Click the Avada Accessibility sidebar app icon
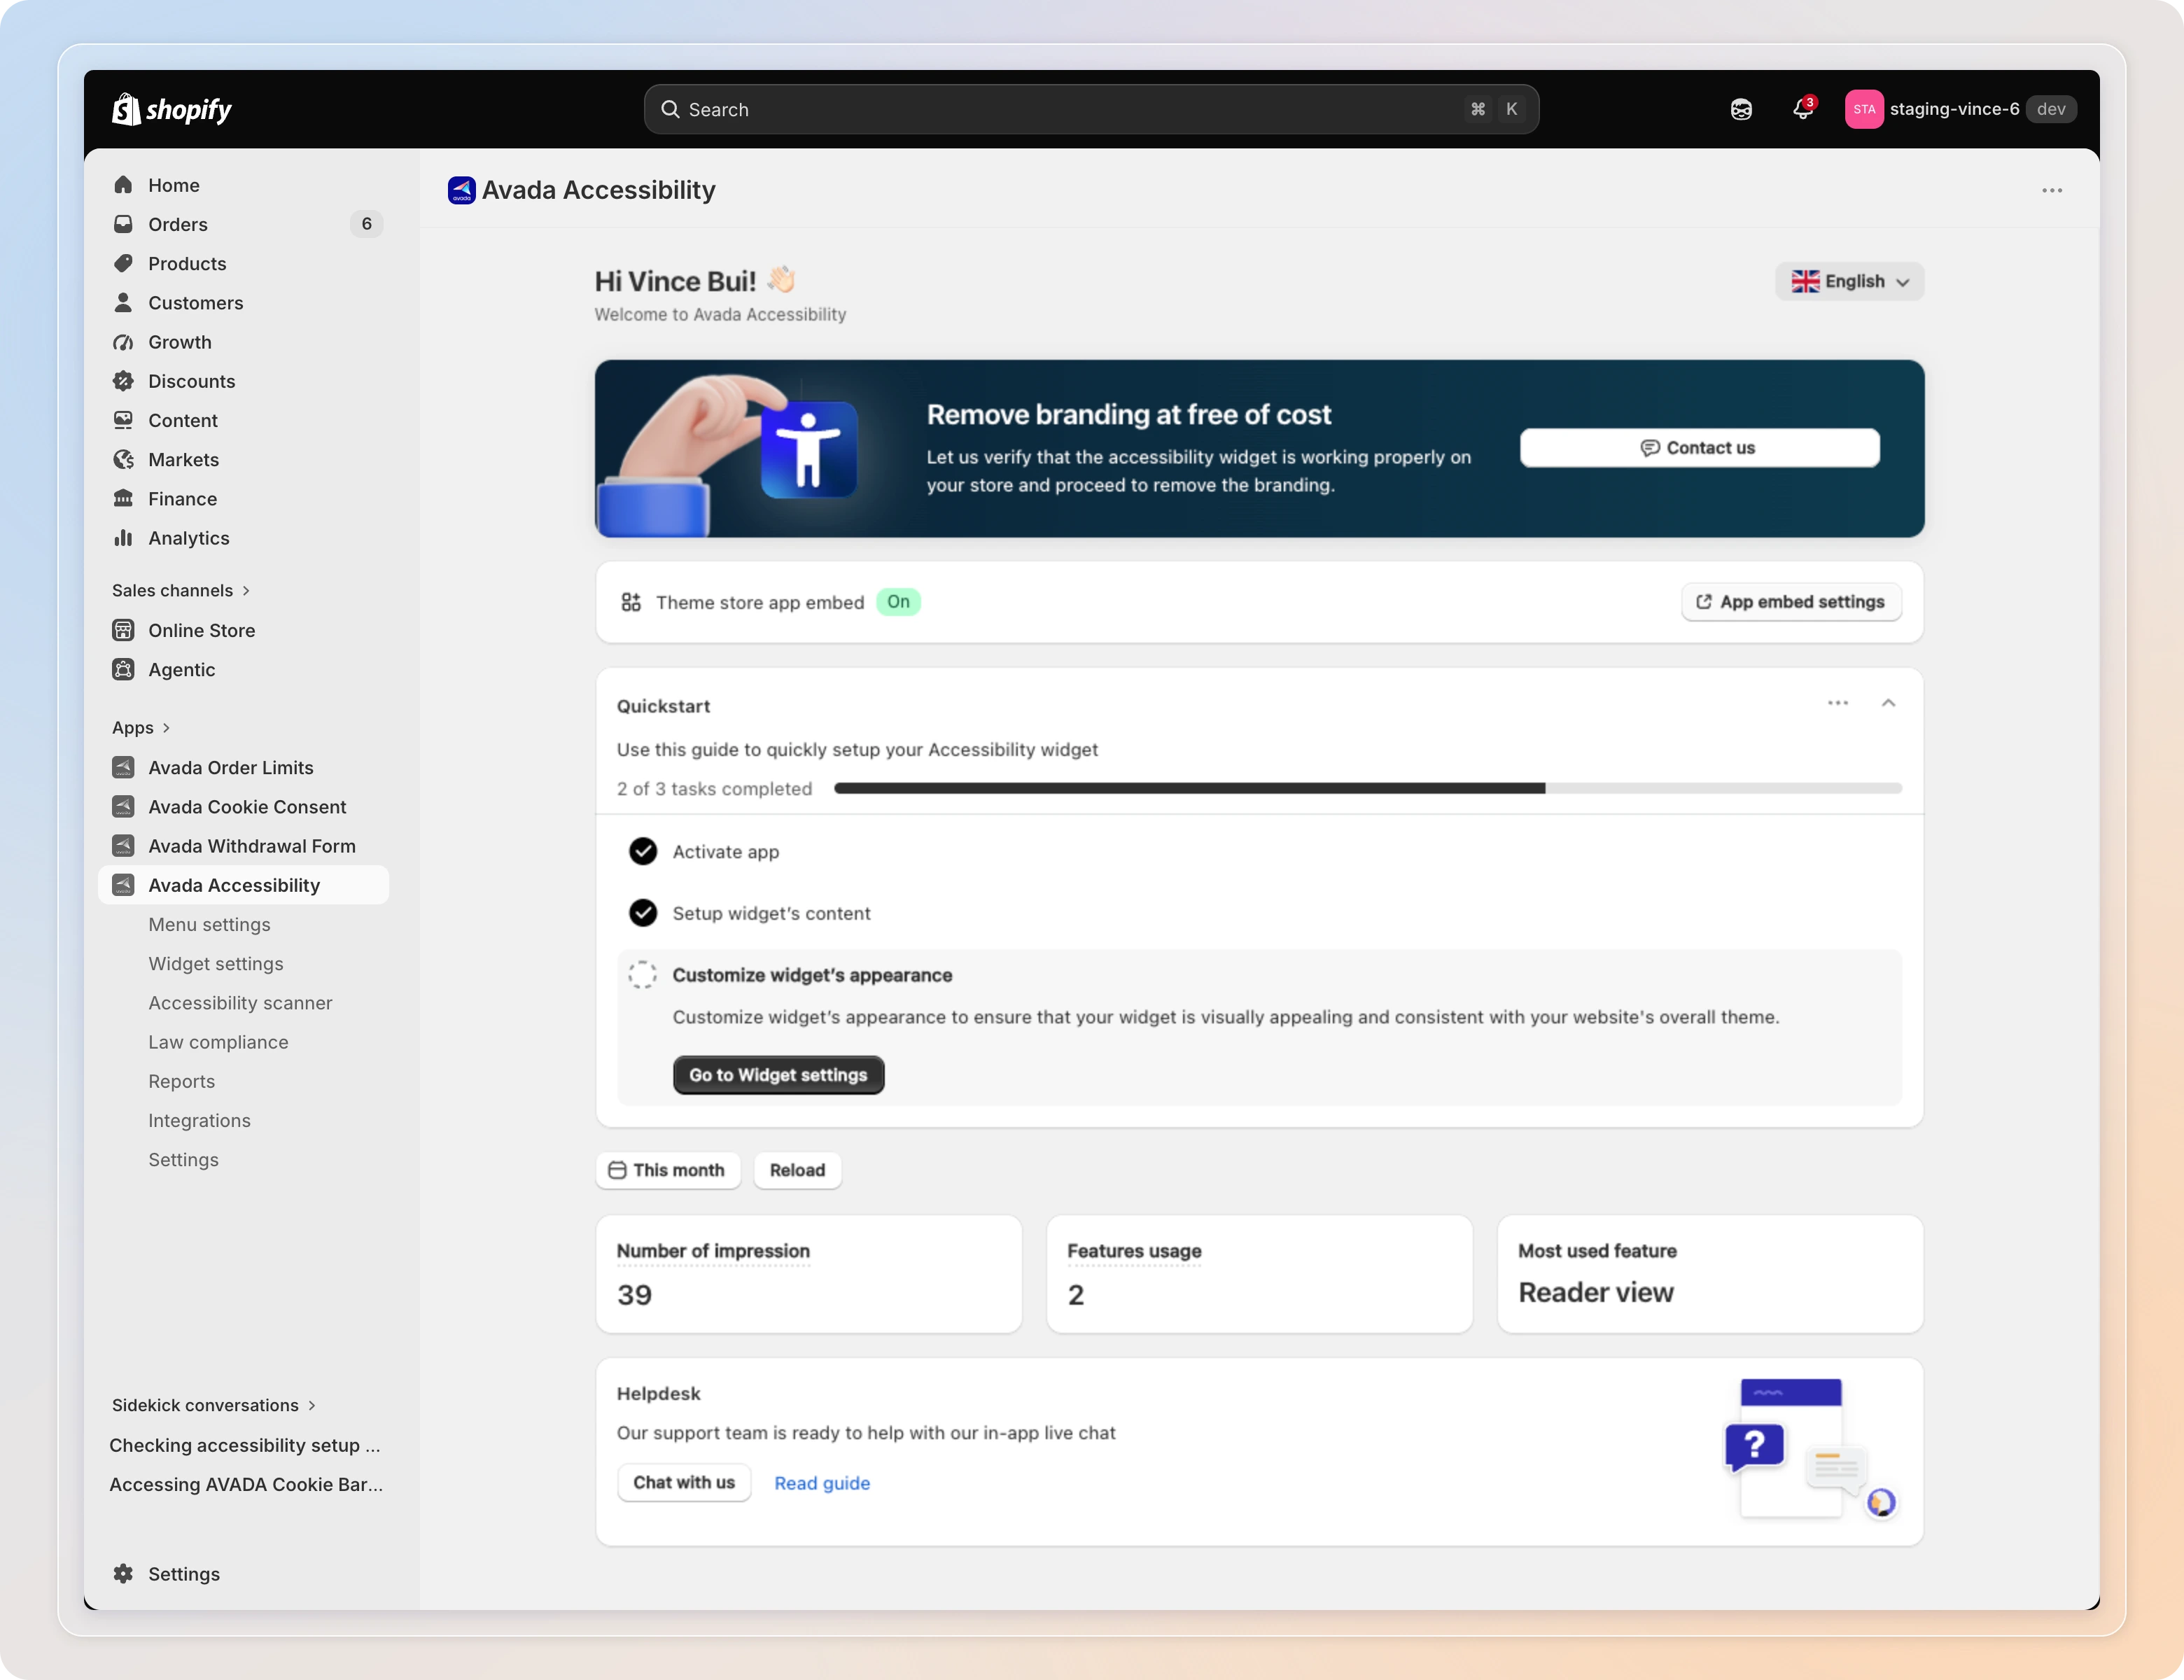Image resolution: width=2184 pixels, height=1680 pixels. [x=123, y=885]
